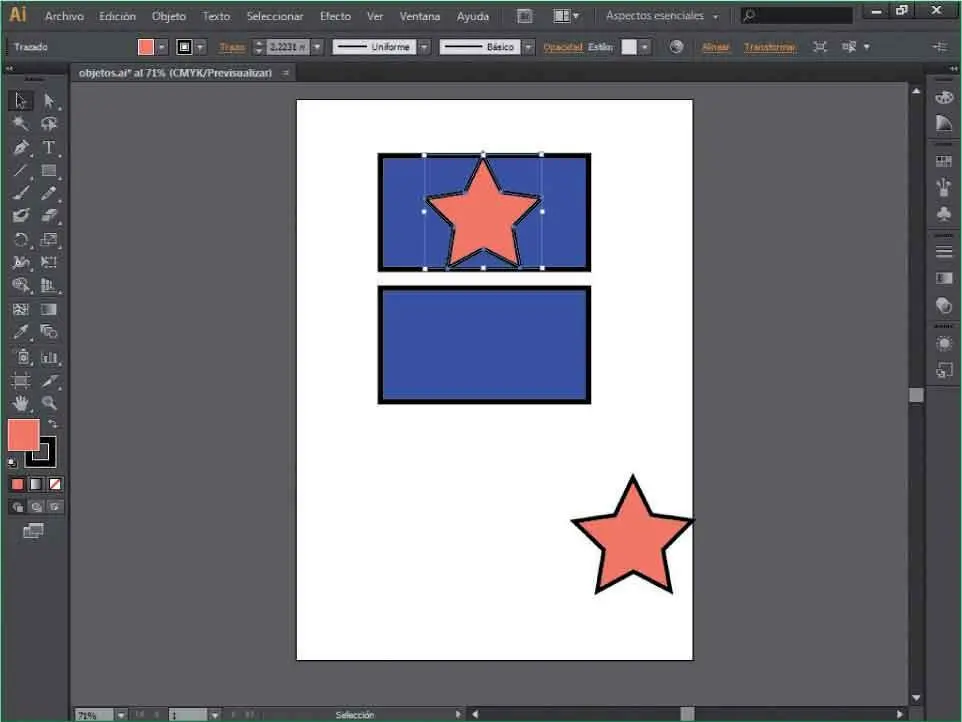Open artboard navigation dropdown

(x=214, y=715)
